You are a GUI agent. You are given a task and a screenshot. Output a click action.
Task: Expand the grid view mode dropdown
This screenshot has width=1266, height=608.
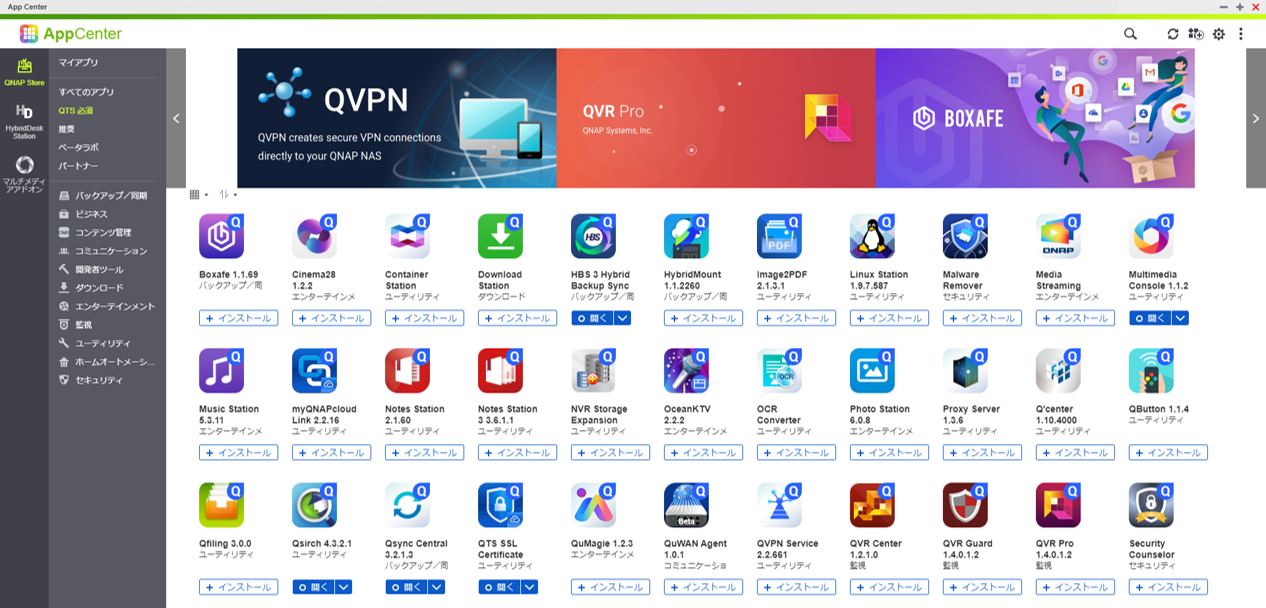(197, 195)
